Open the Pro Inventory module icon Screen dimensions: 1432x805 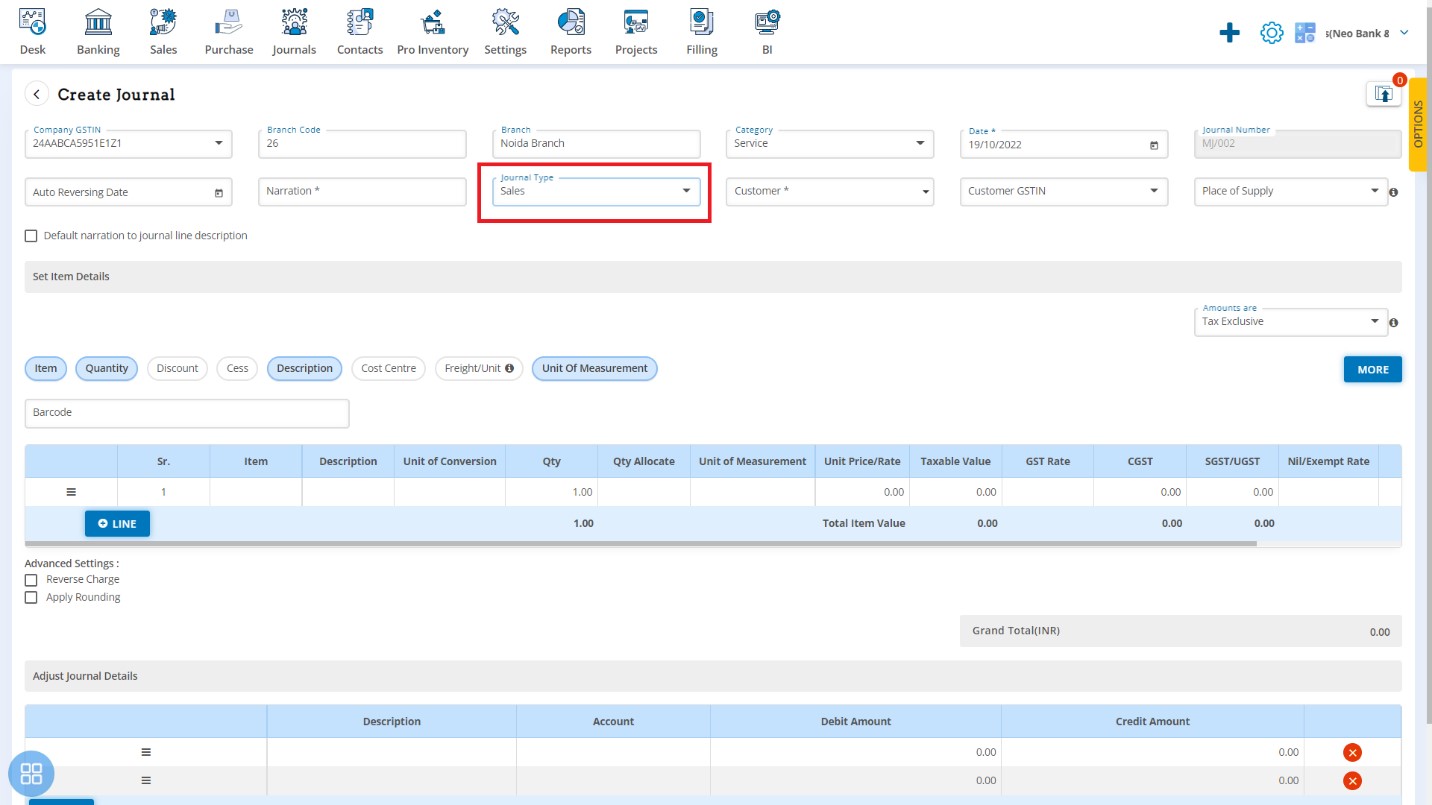[432, 21]
